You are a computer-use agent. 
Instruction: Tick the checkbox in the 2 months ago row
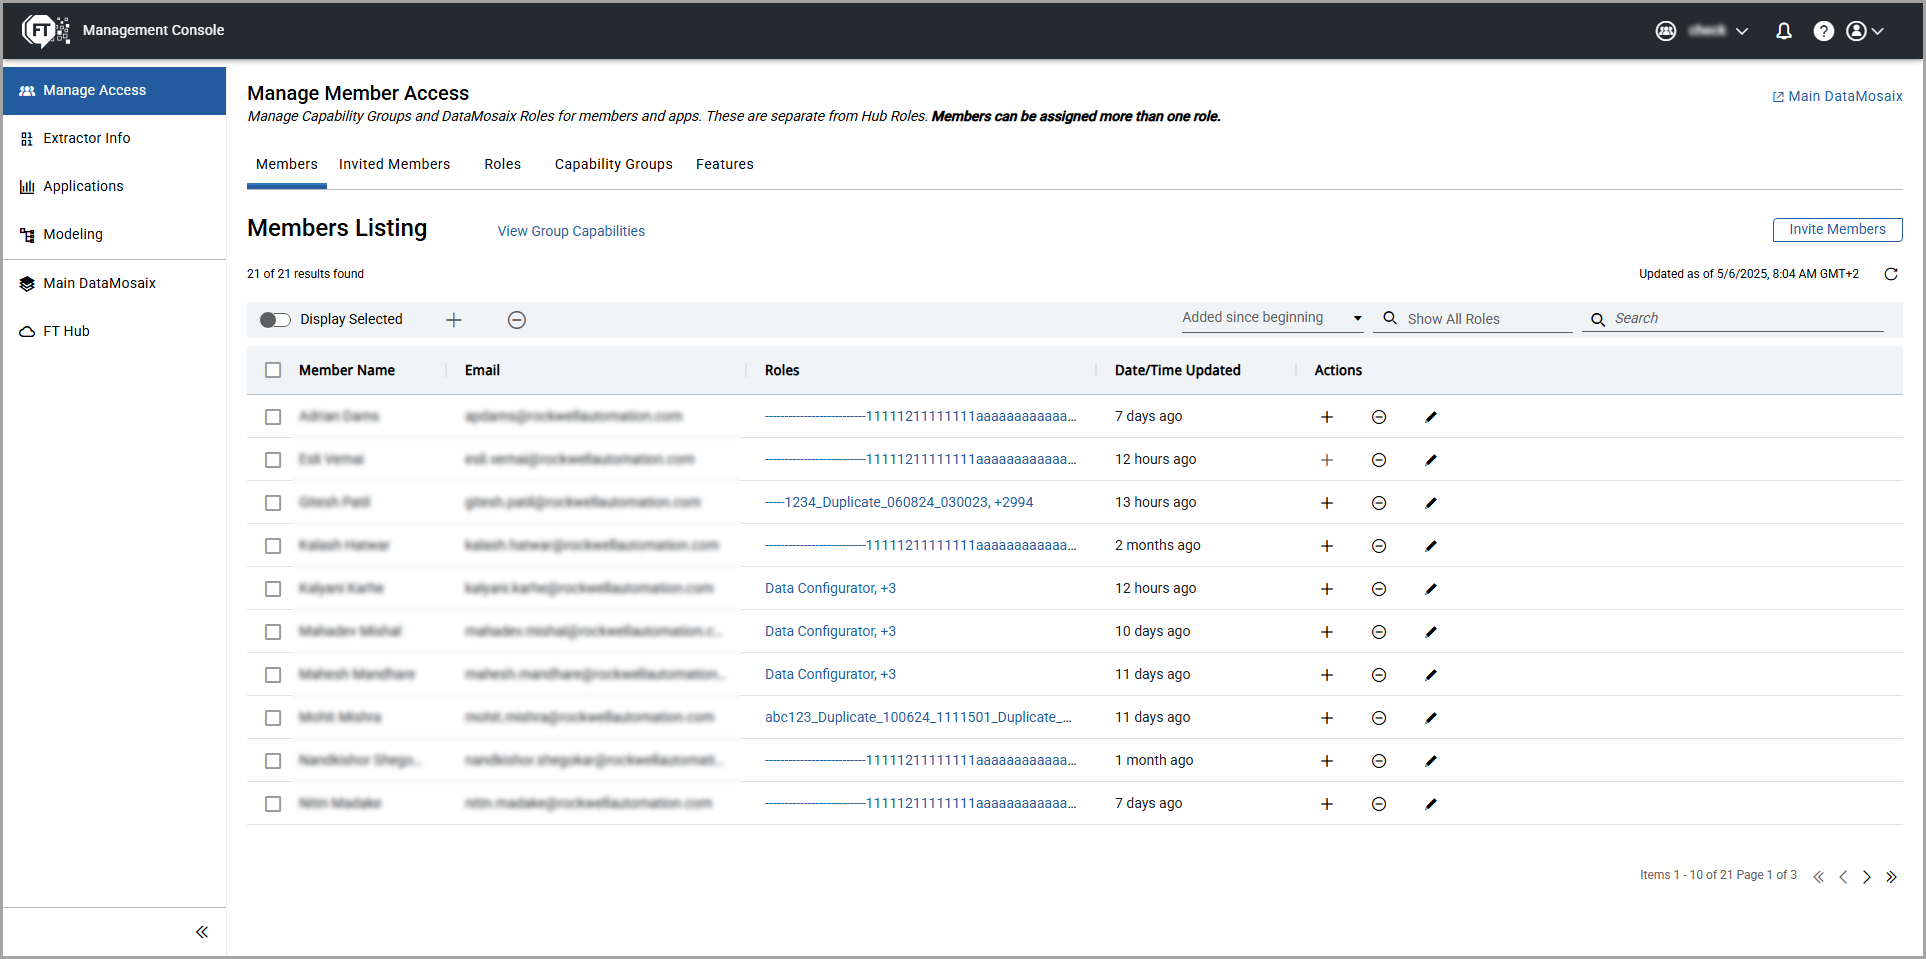[273, 546]
